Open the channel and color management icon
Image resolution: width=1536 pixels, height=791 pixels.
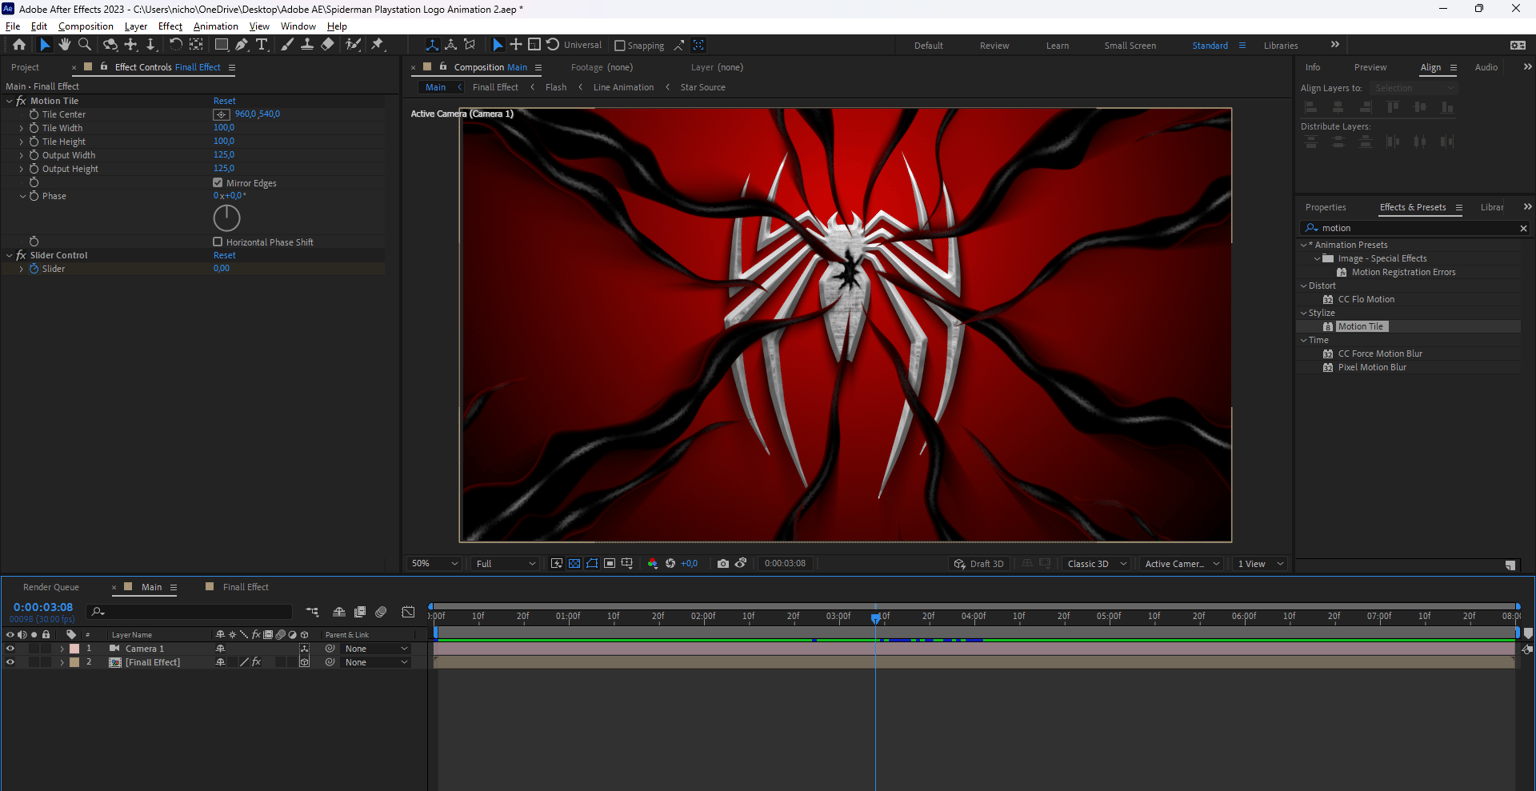point(652,564)
